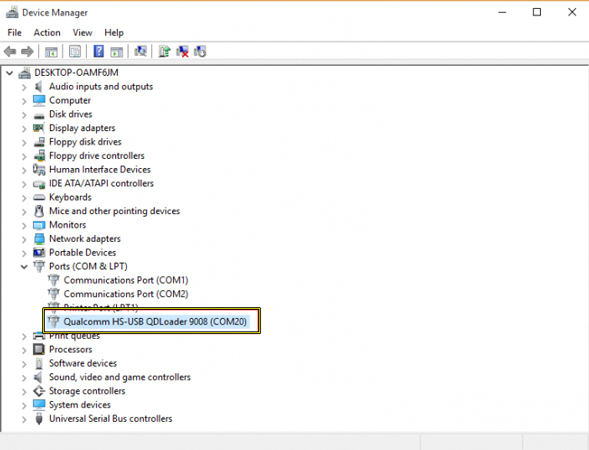Close the Device Manager window

pos(572,12)
